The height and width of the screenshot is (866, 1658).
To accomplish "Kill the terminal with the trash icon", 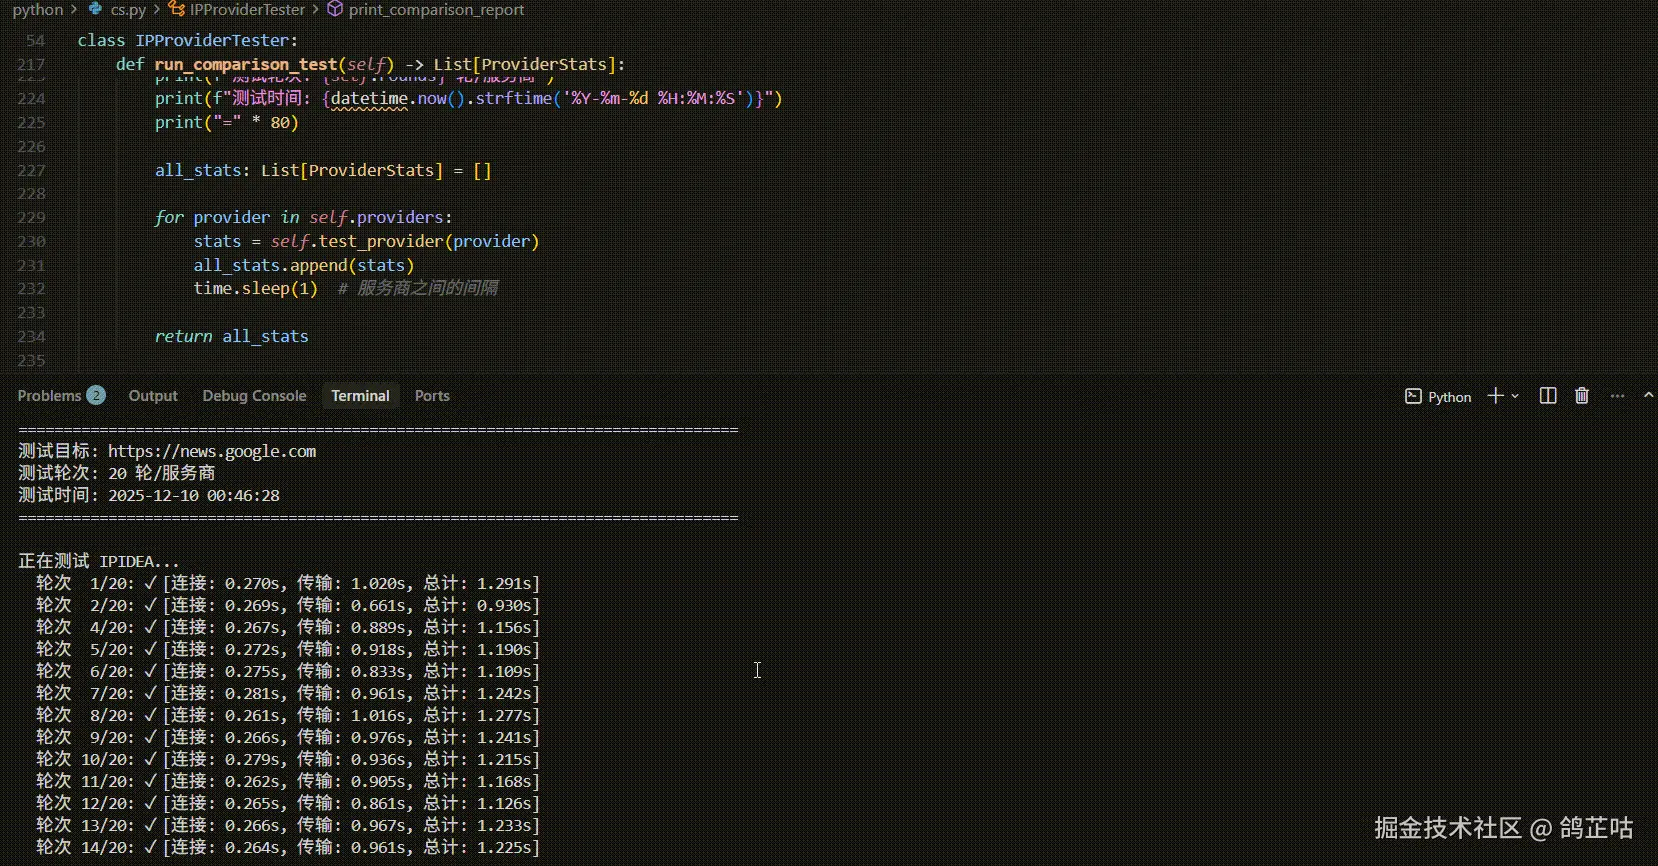I will click(x=1582, y=396).
